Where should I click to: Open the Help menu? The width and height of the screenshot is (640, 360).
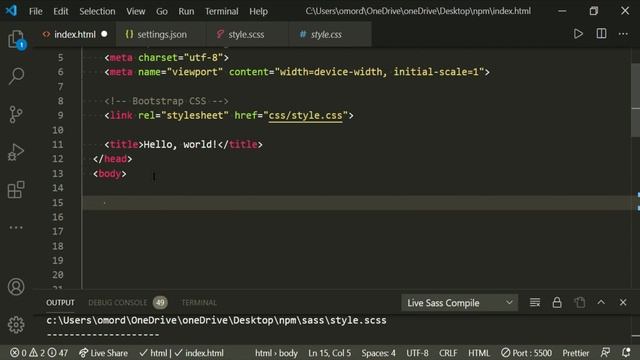coord(258,11)
